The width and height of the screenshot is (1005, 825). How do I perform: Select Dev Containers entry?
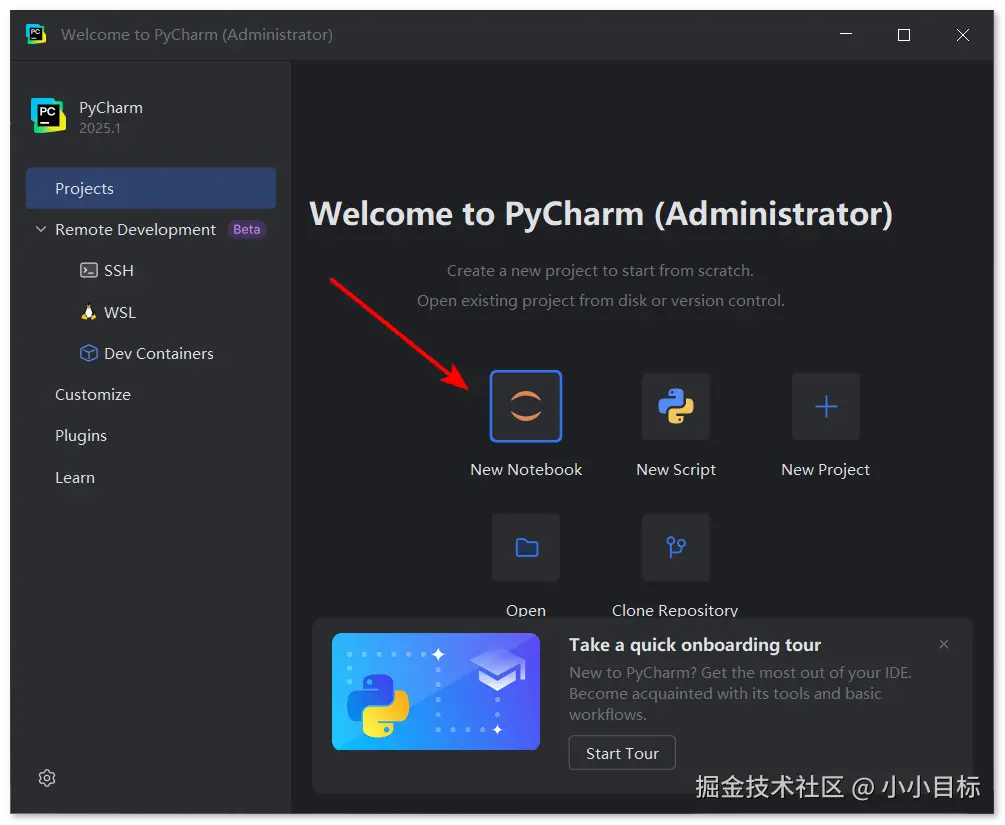158,353
